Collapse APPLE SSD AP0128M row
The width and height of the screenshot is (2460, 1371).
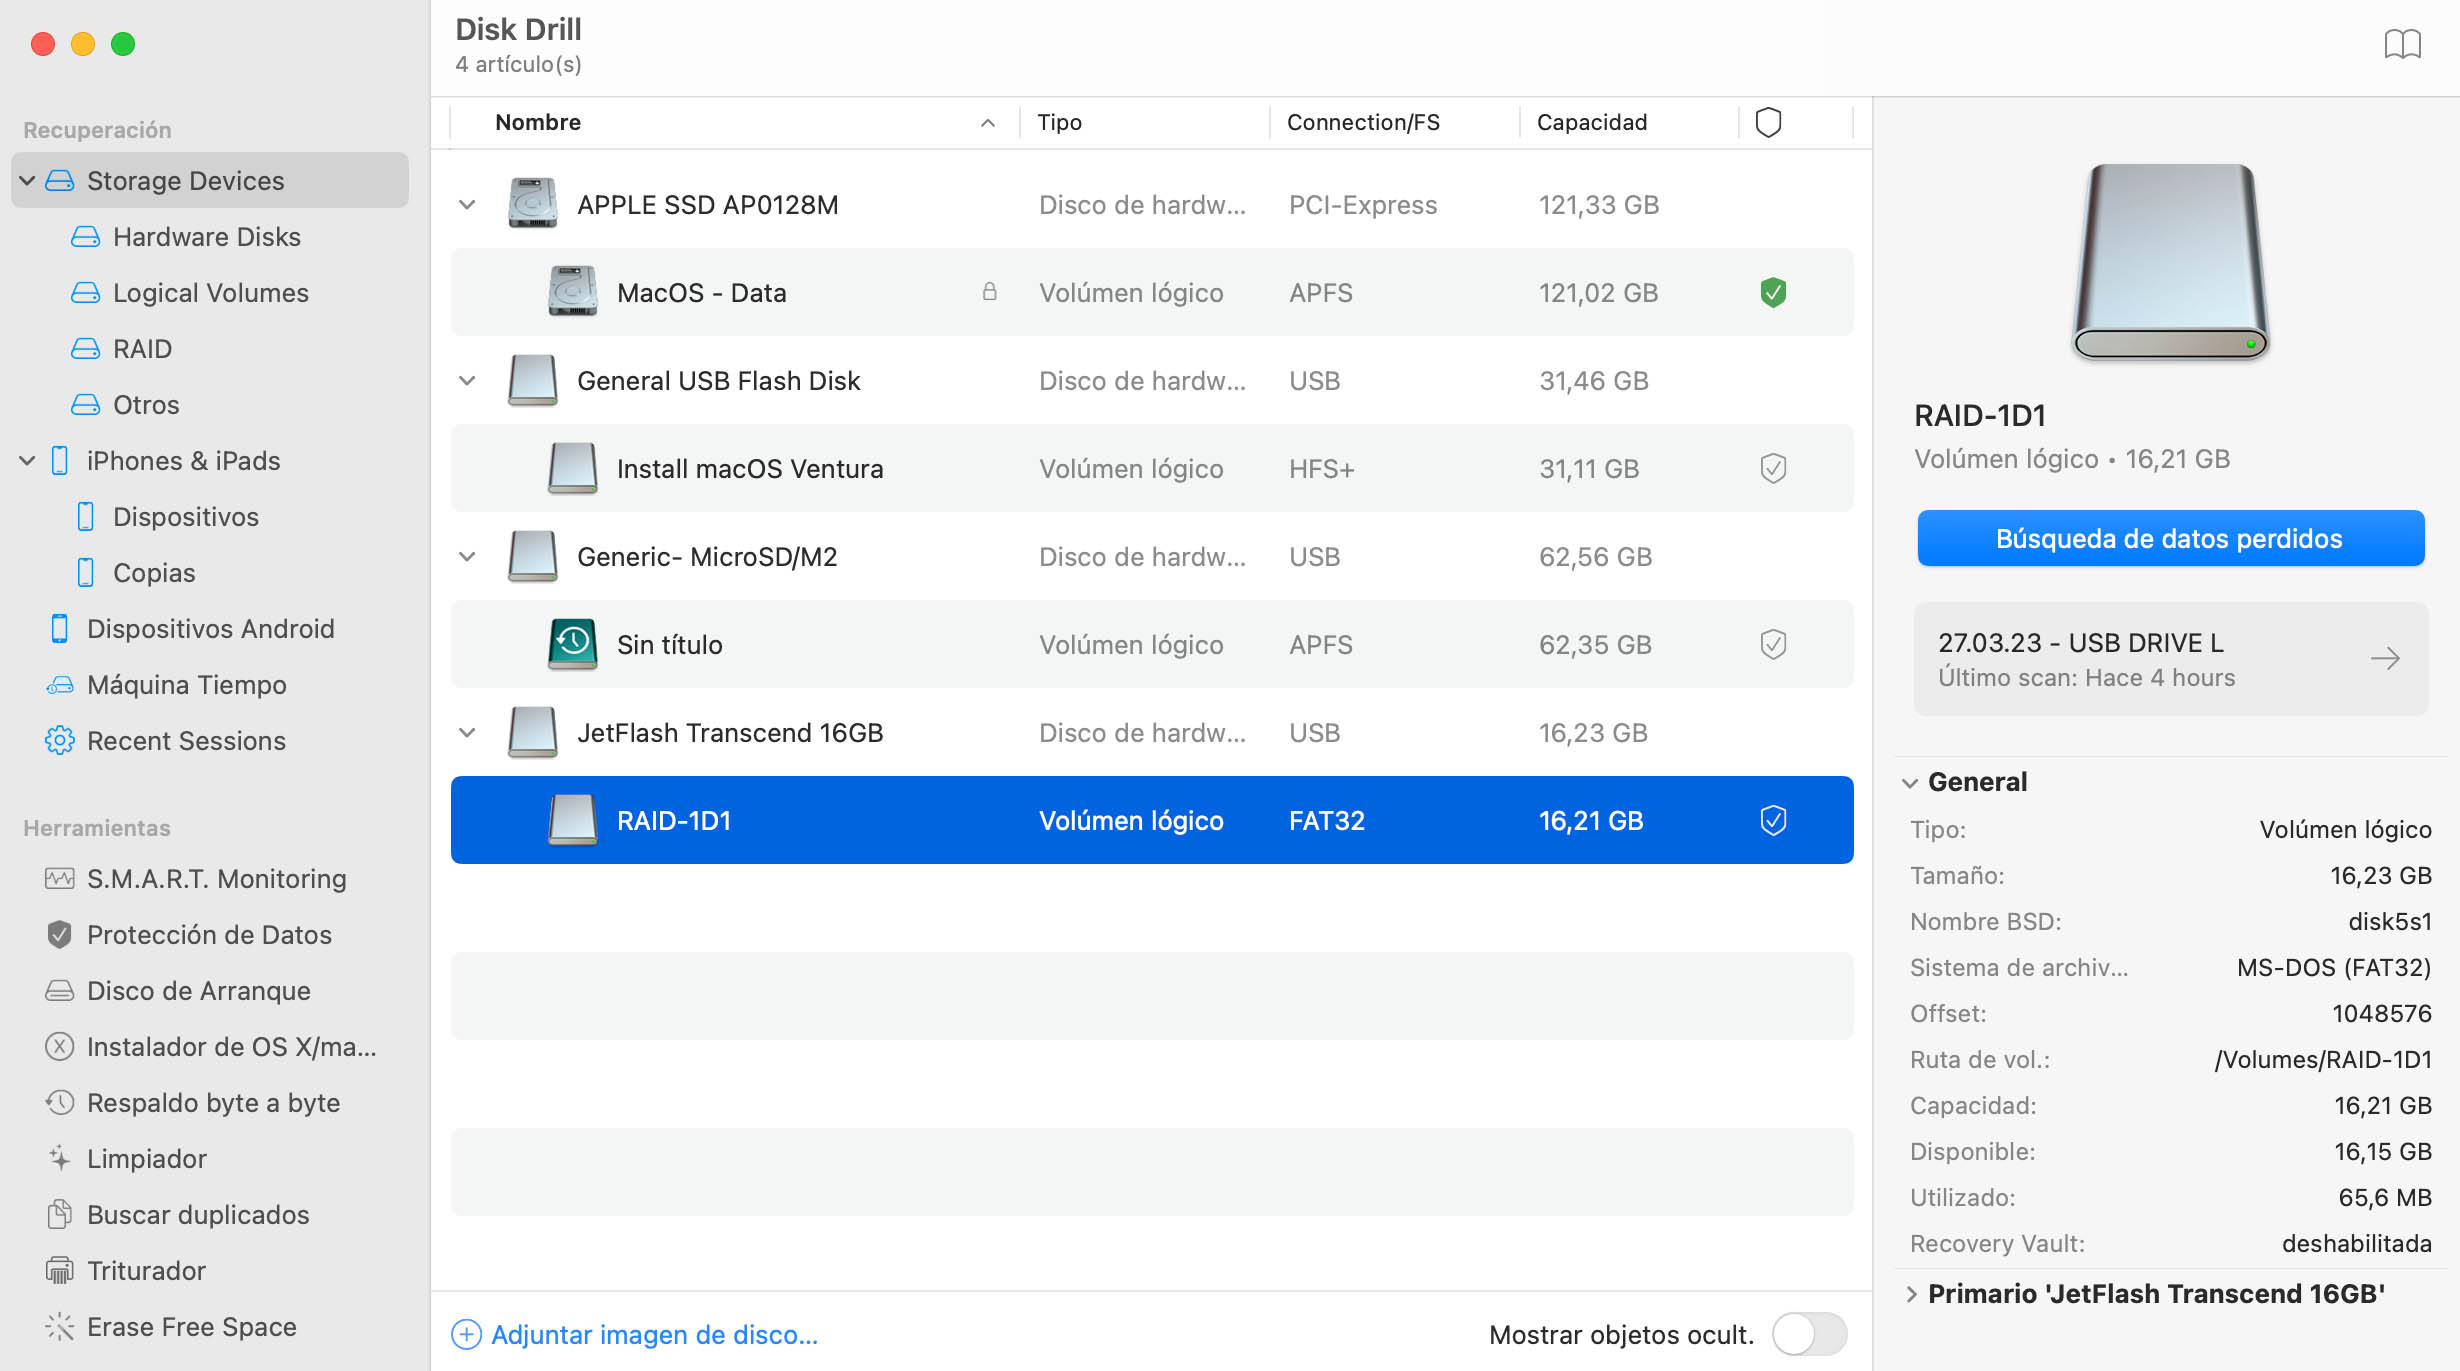[467, 205]
